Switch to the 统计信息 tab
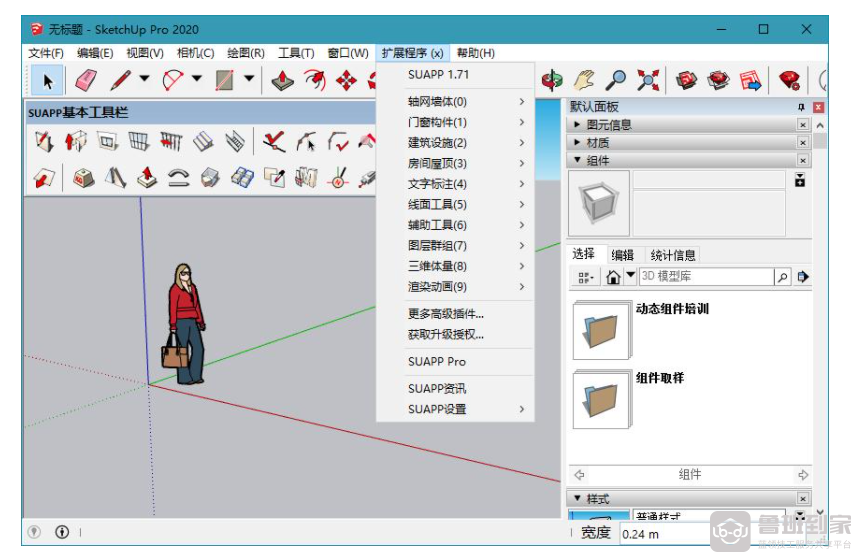856x557 pixels. pyautogui.click(x=673, y=255)
